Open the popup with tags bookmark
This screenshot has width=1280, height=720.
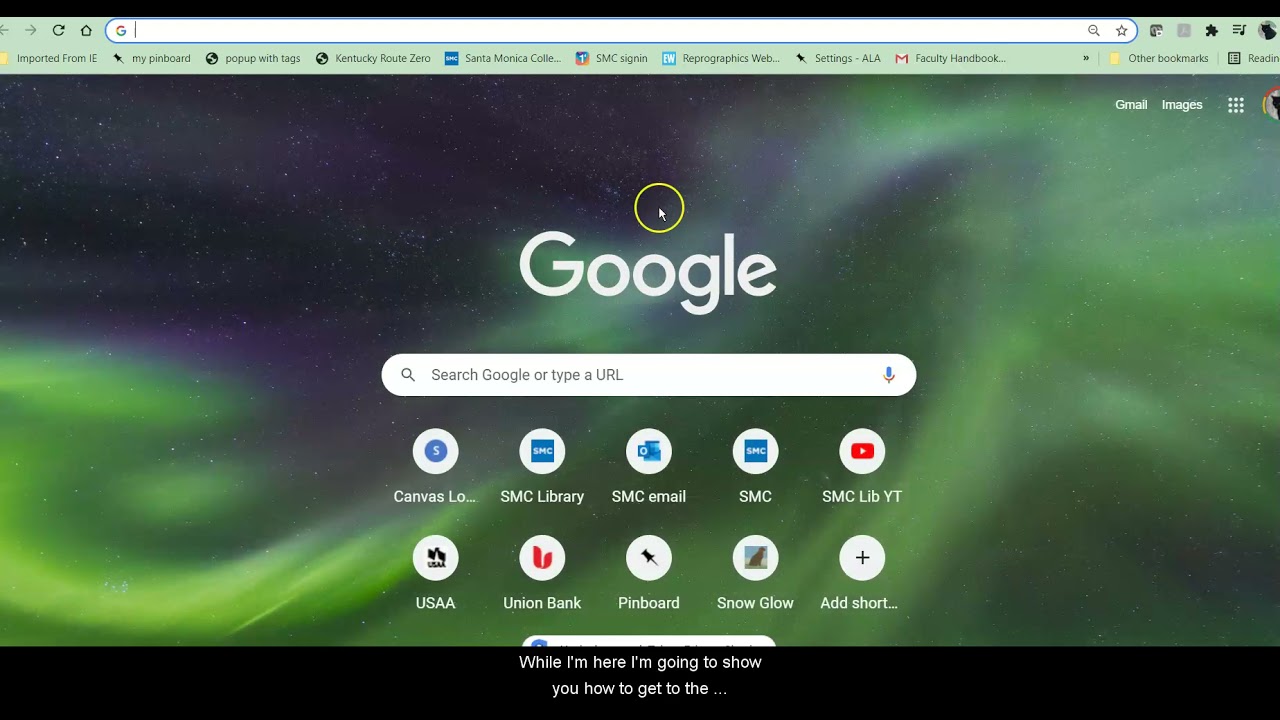click(x=253, y=58)
